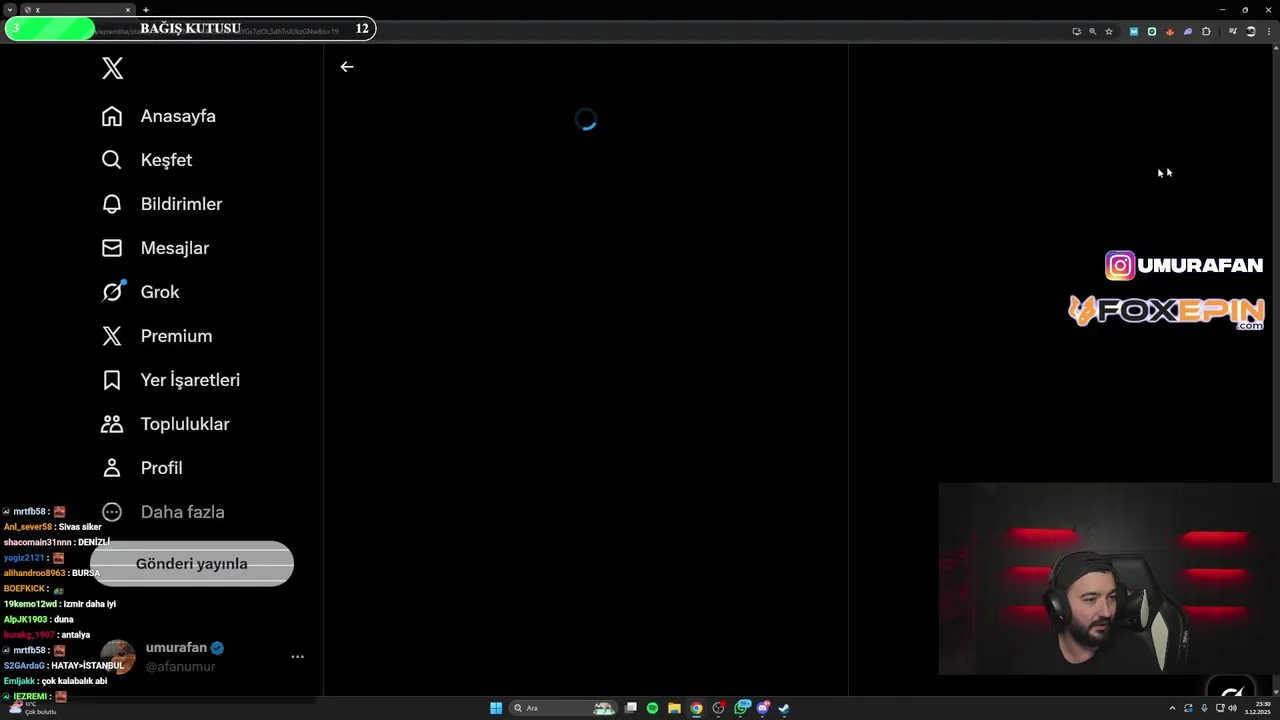Screen dimensions: 1280x720
Task: Open OBS Studio from taskbar
Action: pos(718,708)
